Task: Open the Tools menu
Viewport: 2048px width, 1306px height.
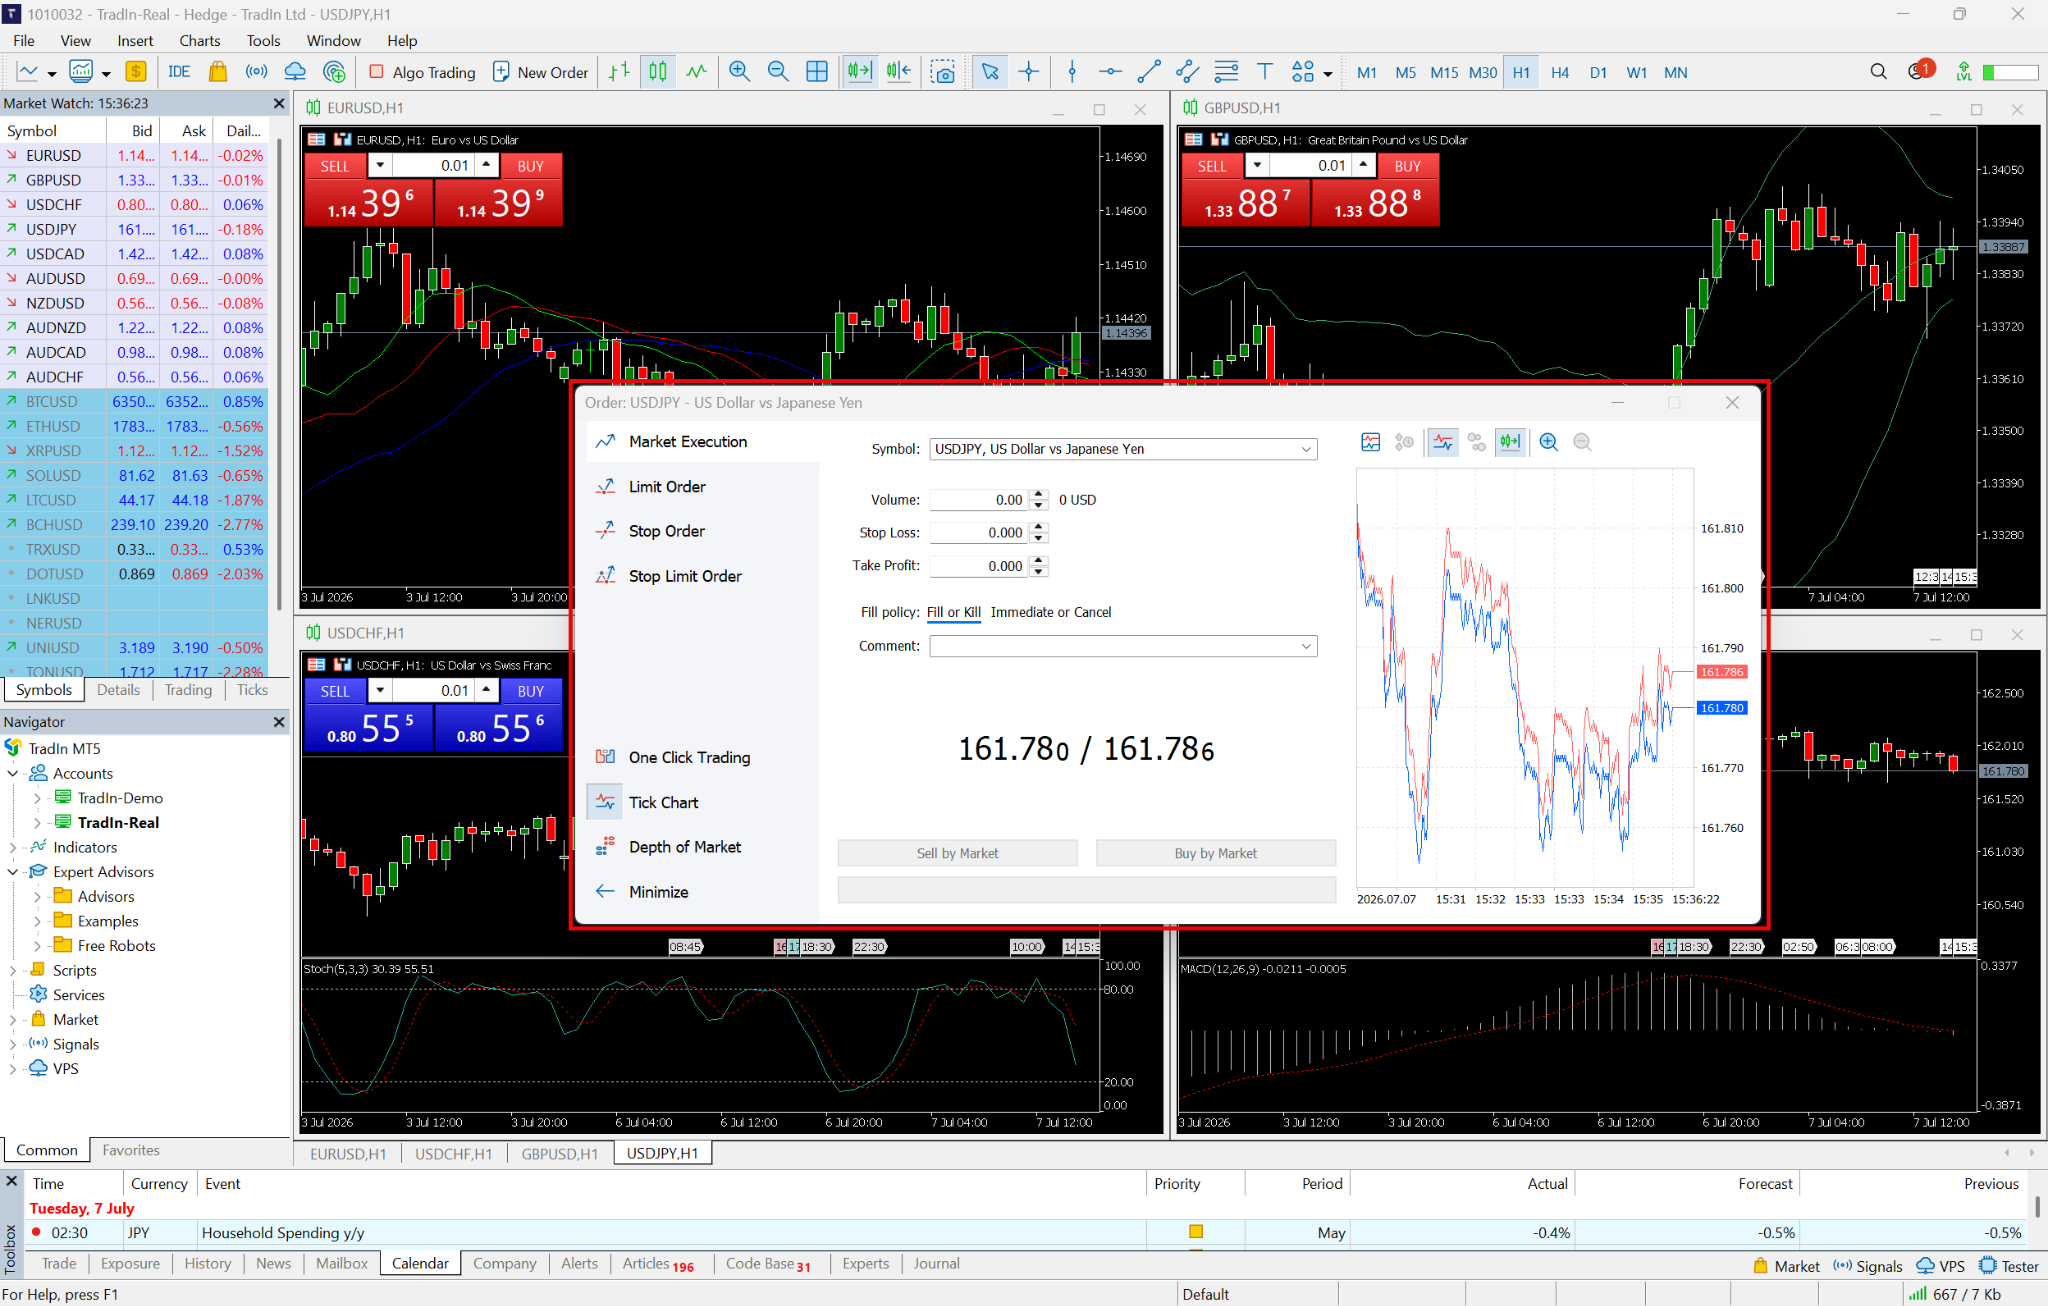Action: point(263,40)
